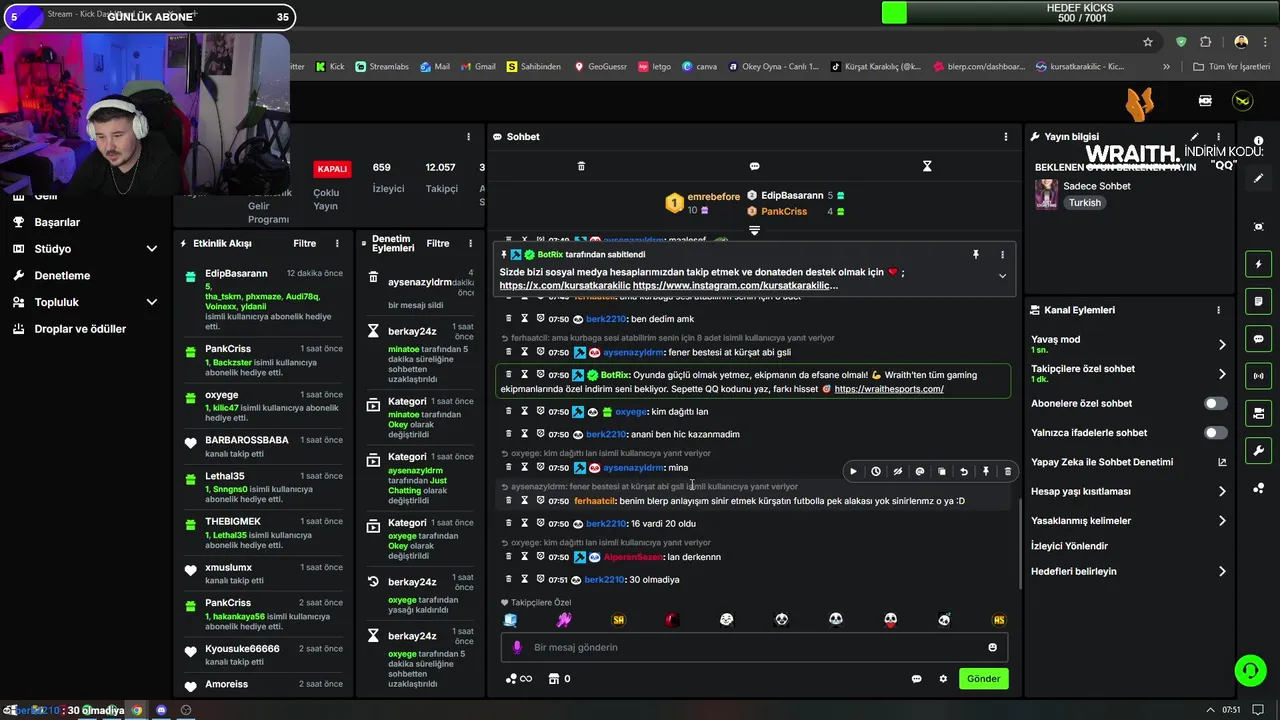Screen dimensions: 1280x720
Task: Click the lightning bolt icon in the right sidebar
Action: [x=1259, y=264]
